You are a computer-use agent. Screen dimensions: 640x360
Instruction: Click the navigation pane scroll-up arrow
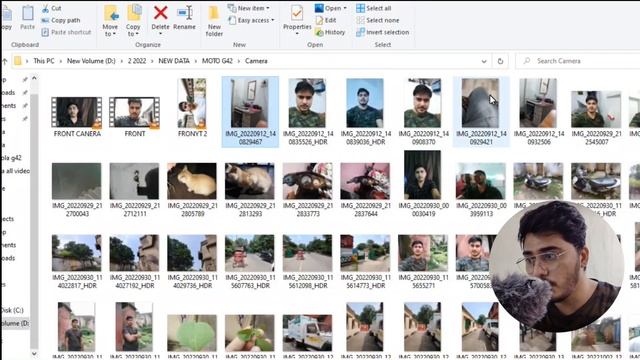[34, 78]
